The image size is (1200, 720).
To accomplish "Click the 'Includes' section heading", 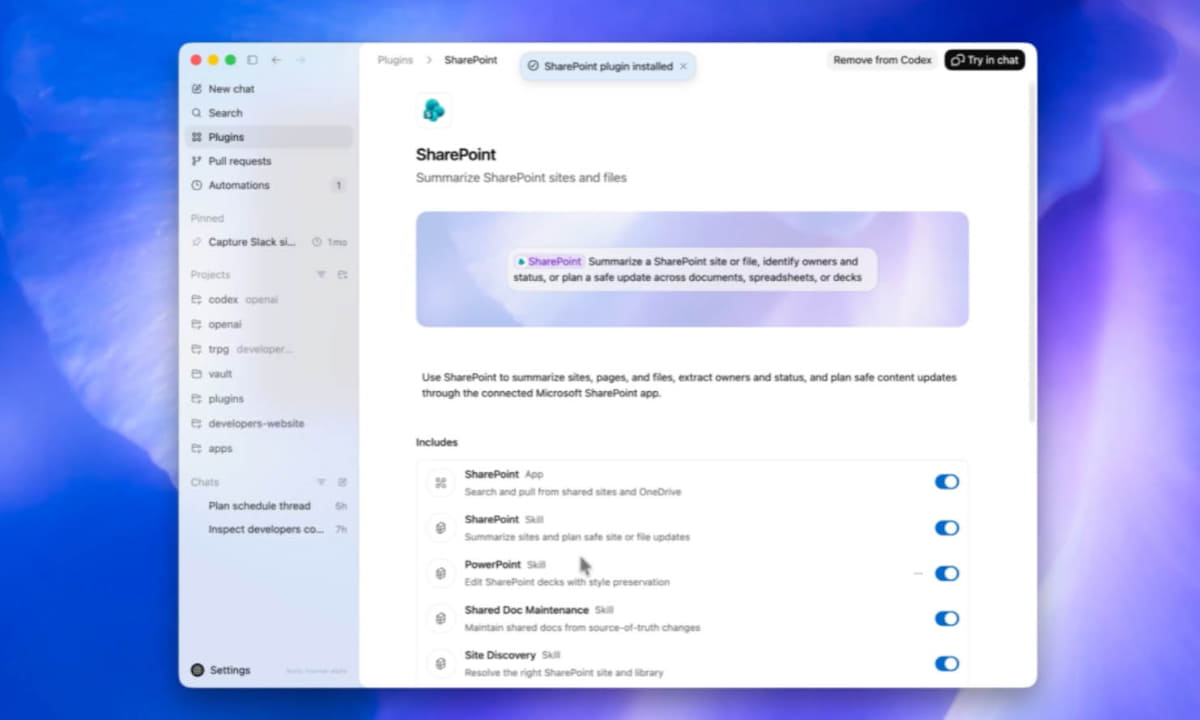I will click(x=437, y=442).
